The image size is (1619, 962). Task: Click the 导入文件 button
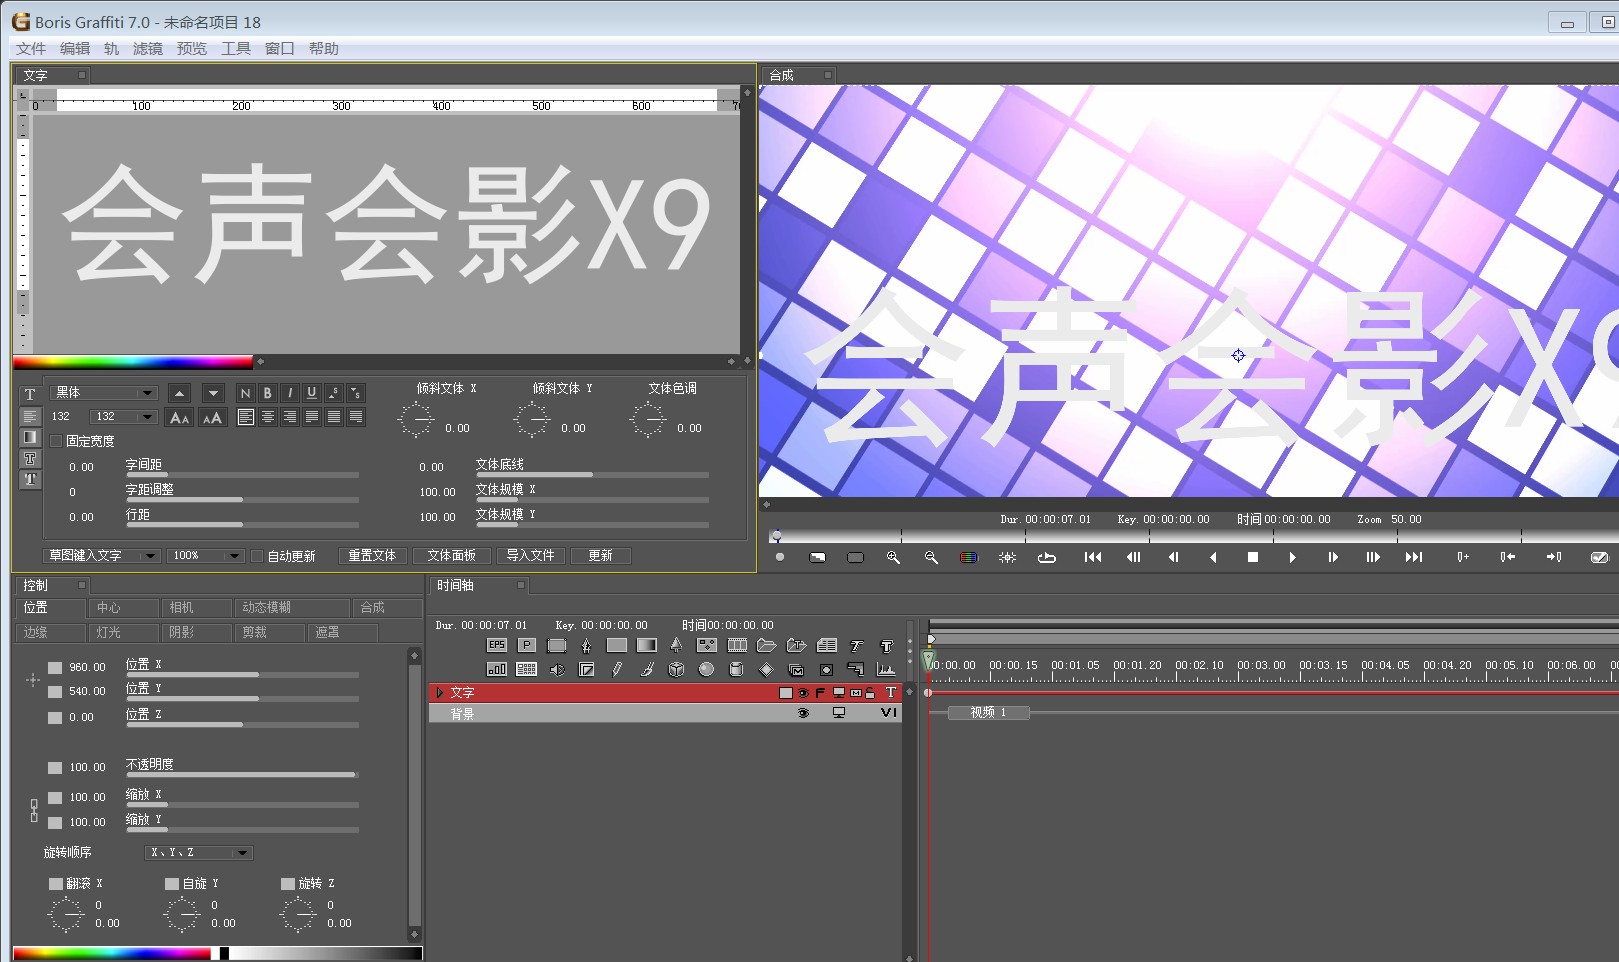point(530,556)
